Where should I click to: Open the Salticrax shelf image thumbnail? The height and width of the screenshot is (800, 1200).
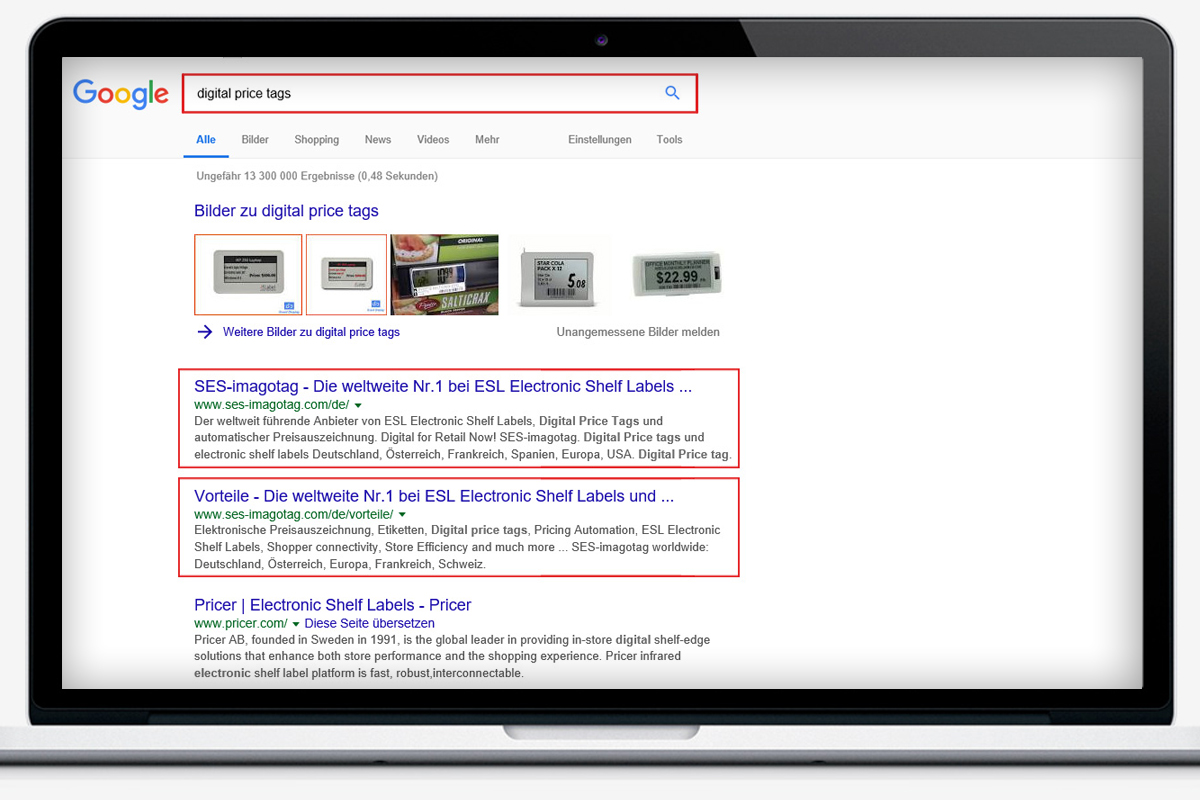[x=444, y=275]
